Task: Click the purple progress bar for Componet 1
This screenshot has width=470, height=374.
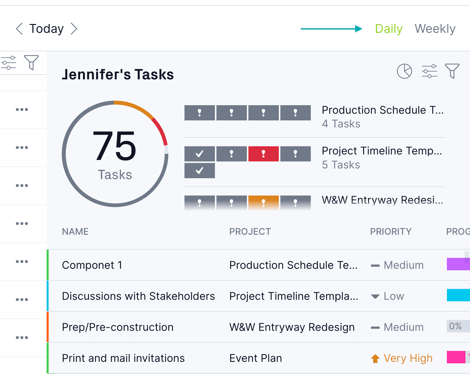Action: 458,264
